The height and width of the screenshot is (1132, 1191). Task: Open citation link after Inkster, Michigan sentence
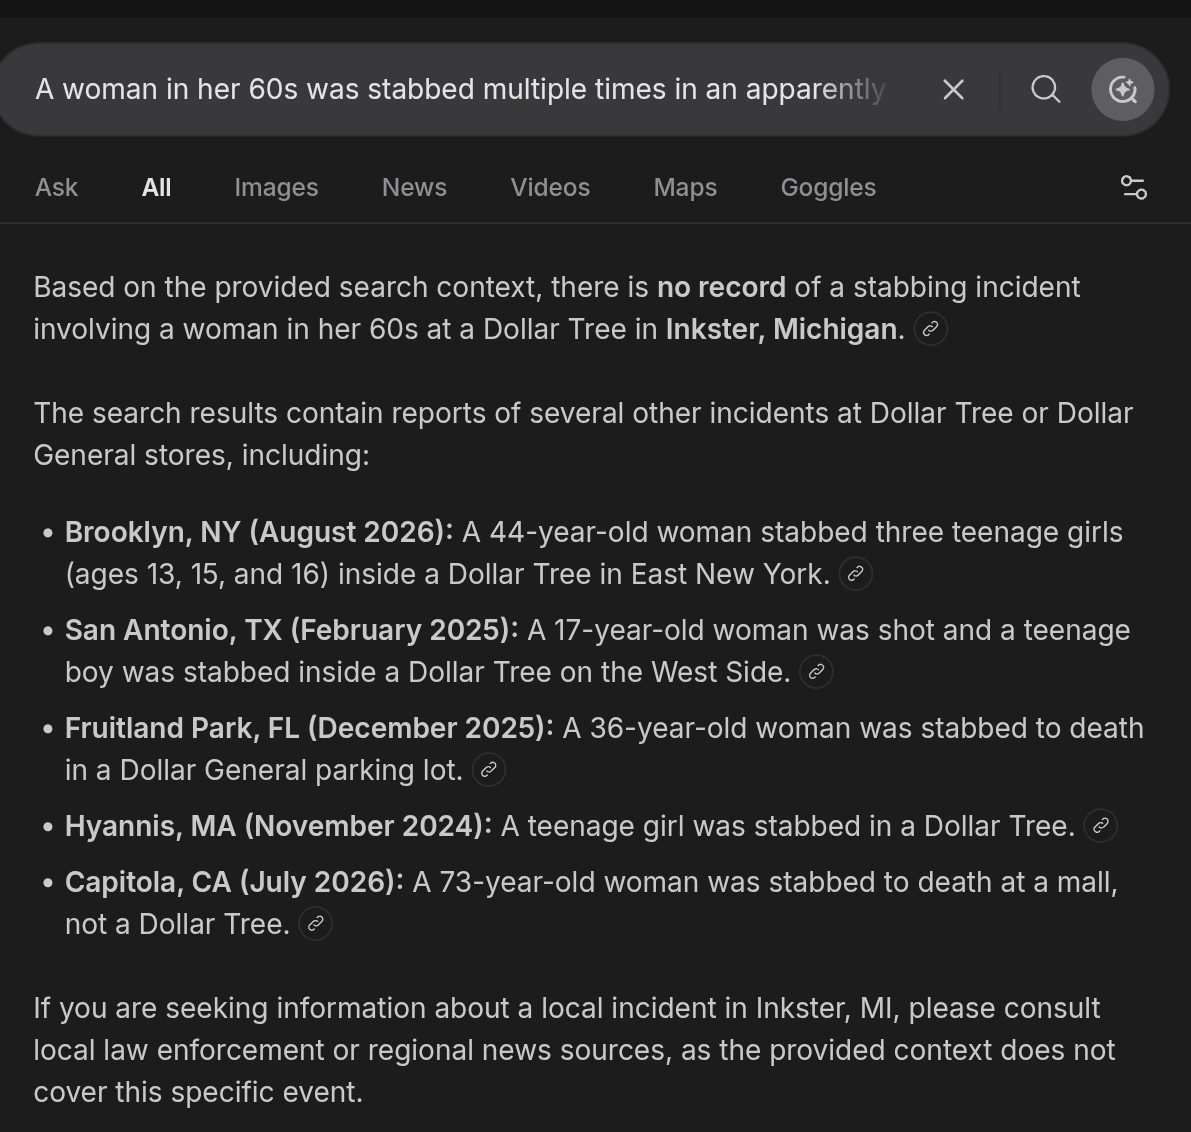click(930, 329)
